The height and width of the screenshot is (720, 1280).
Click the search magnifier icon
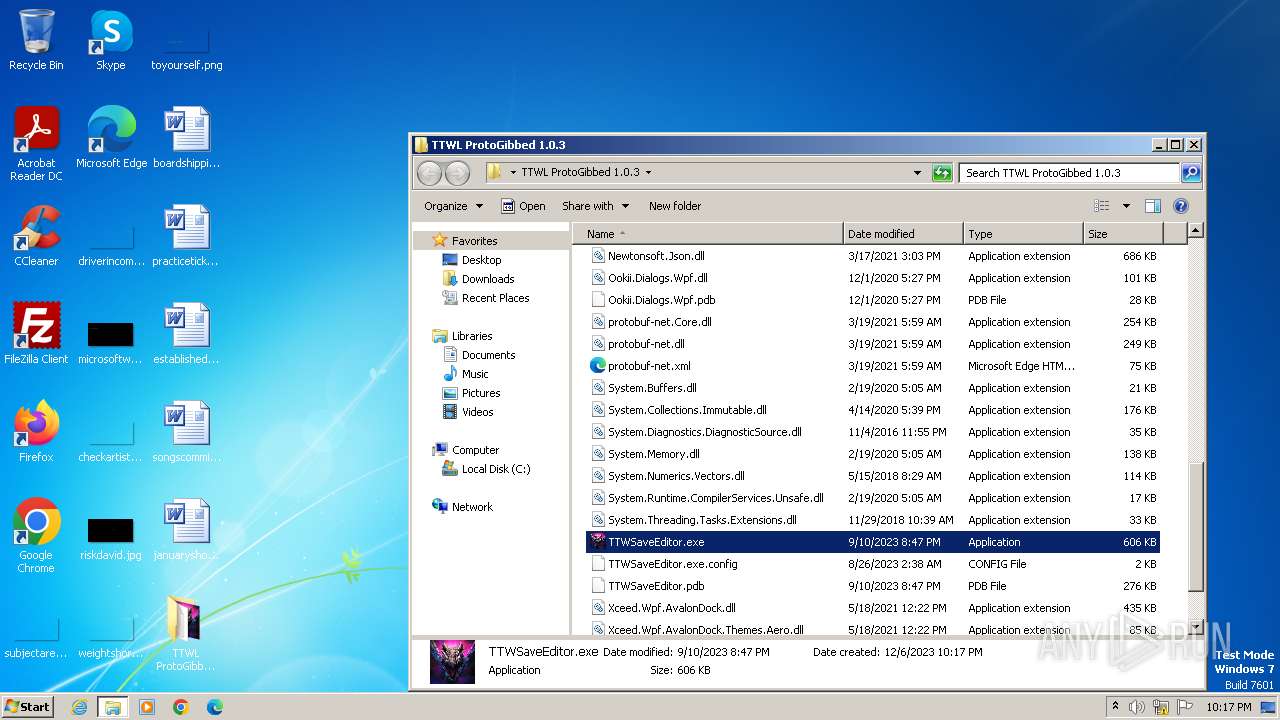[1190, 173]
